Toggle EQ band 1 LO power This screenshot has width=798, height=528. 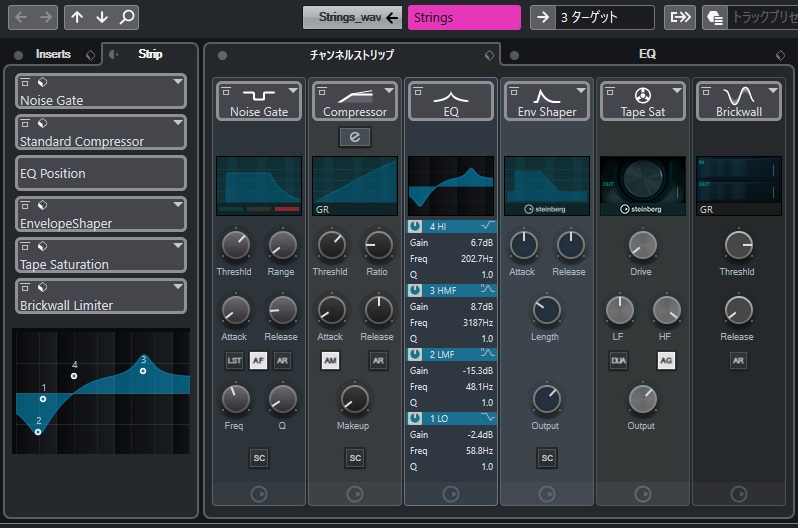pos(415,418)
